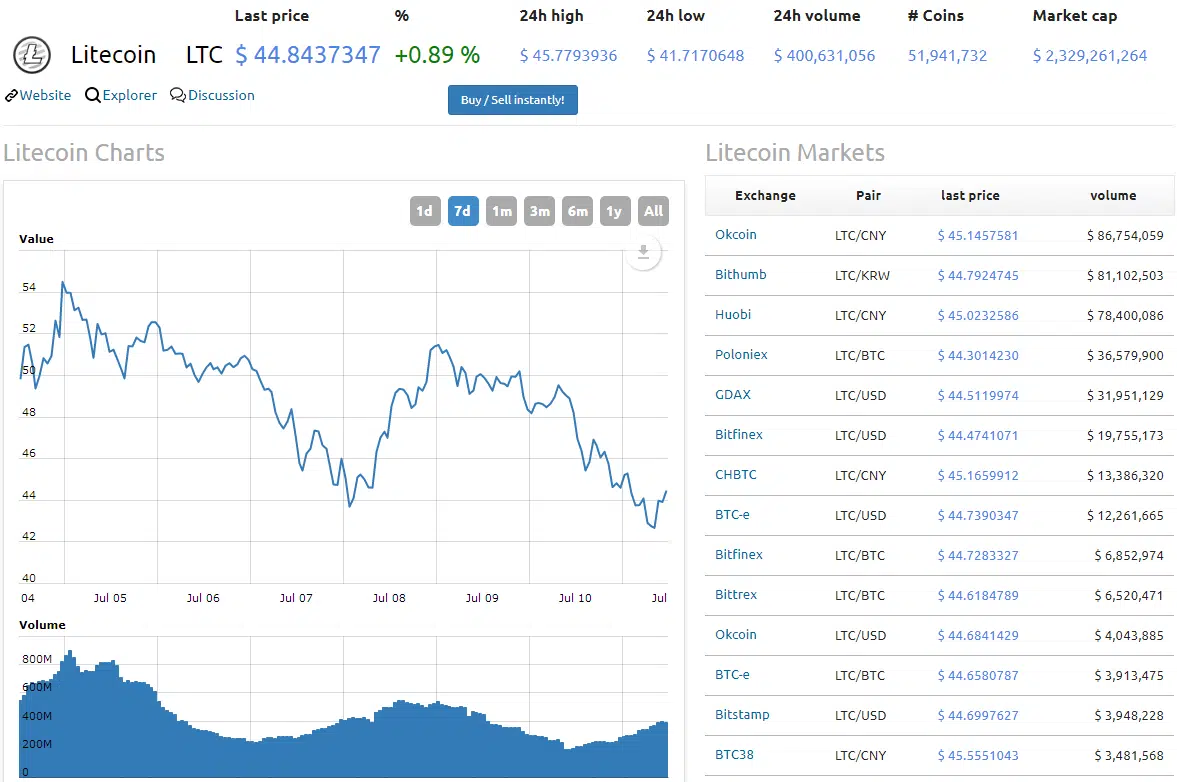The image size is (1177, 782).
Task: Click Okcoin volume $ 86,754,059
Action: (1124, 236)
